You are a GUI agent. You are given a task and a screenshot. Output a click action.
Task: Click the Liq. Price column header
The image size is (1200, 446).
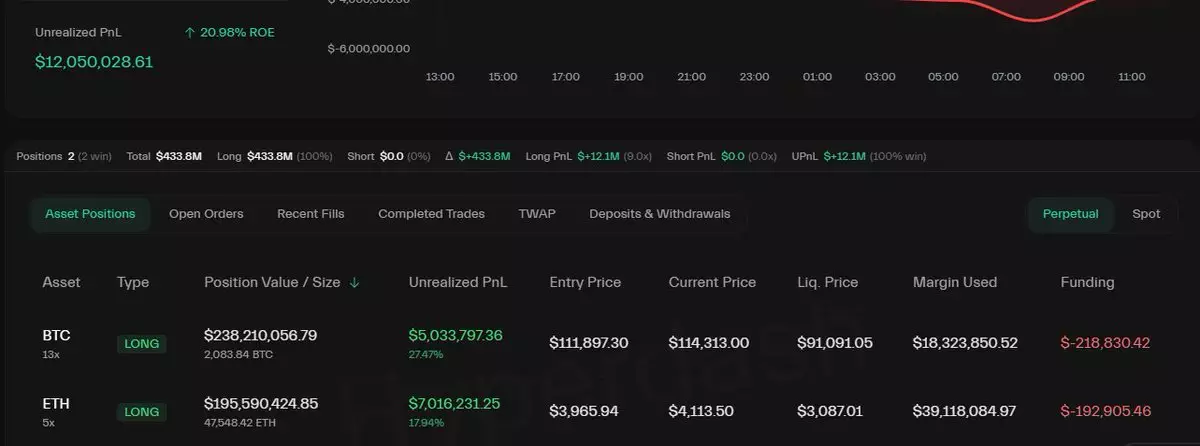click(827, 283)
